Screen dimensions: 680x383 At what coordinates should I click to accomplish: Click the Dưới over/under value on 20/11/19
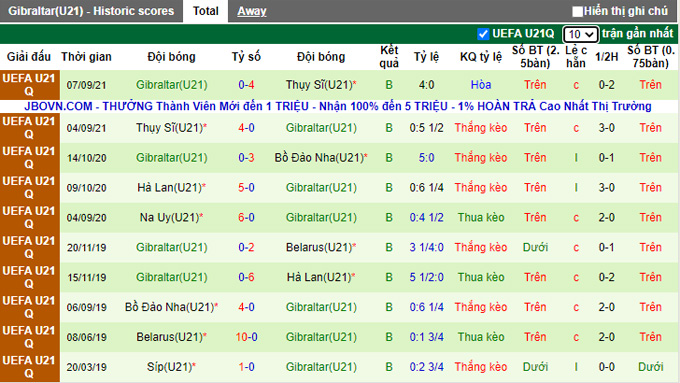tap(535, 248)
